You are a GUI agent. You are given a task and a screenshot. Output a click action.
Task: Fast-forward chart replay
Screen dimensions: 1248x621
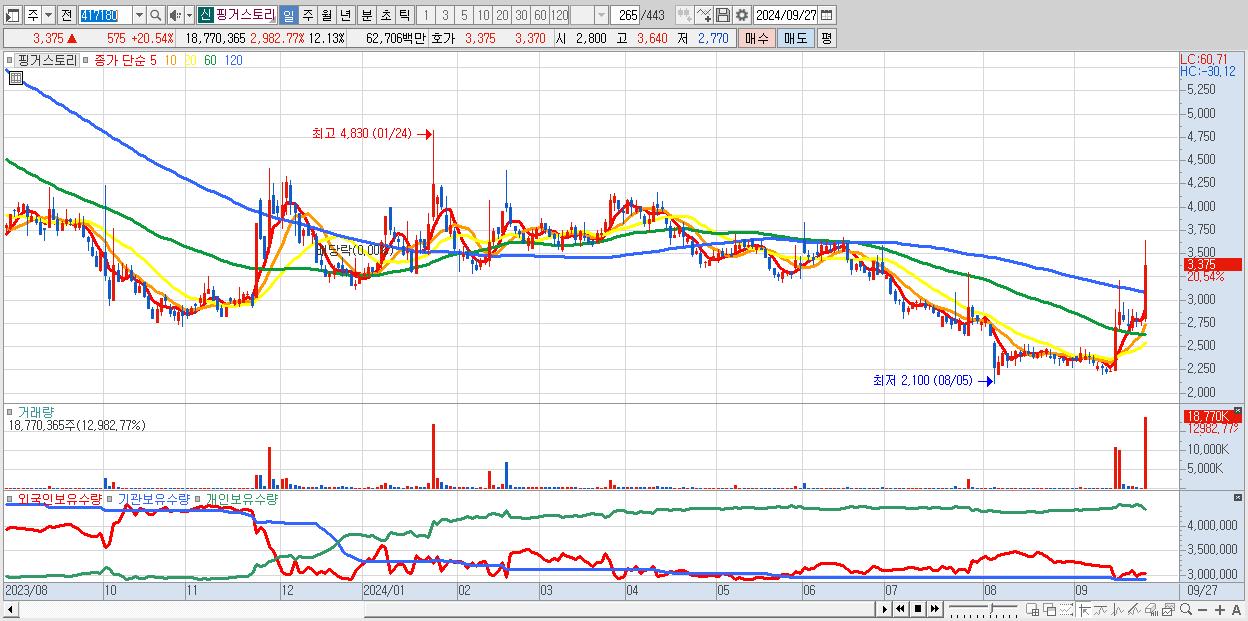click(934, 609)
